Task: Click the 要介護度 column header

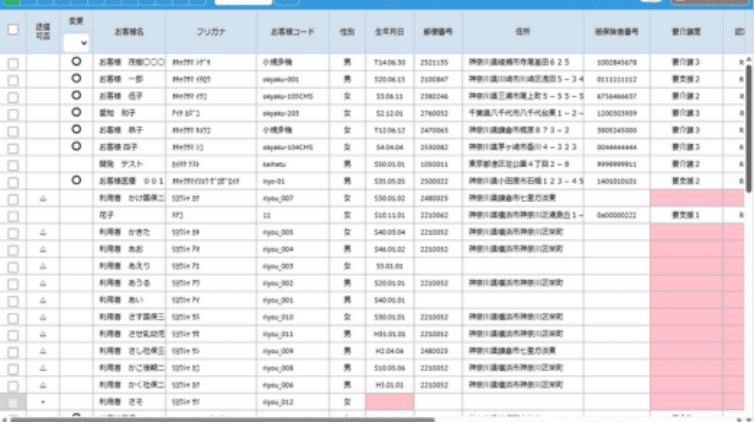Action: click(686, 32)
